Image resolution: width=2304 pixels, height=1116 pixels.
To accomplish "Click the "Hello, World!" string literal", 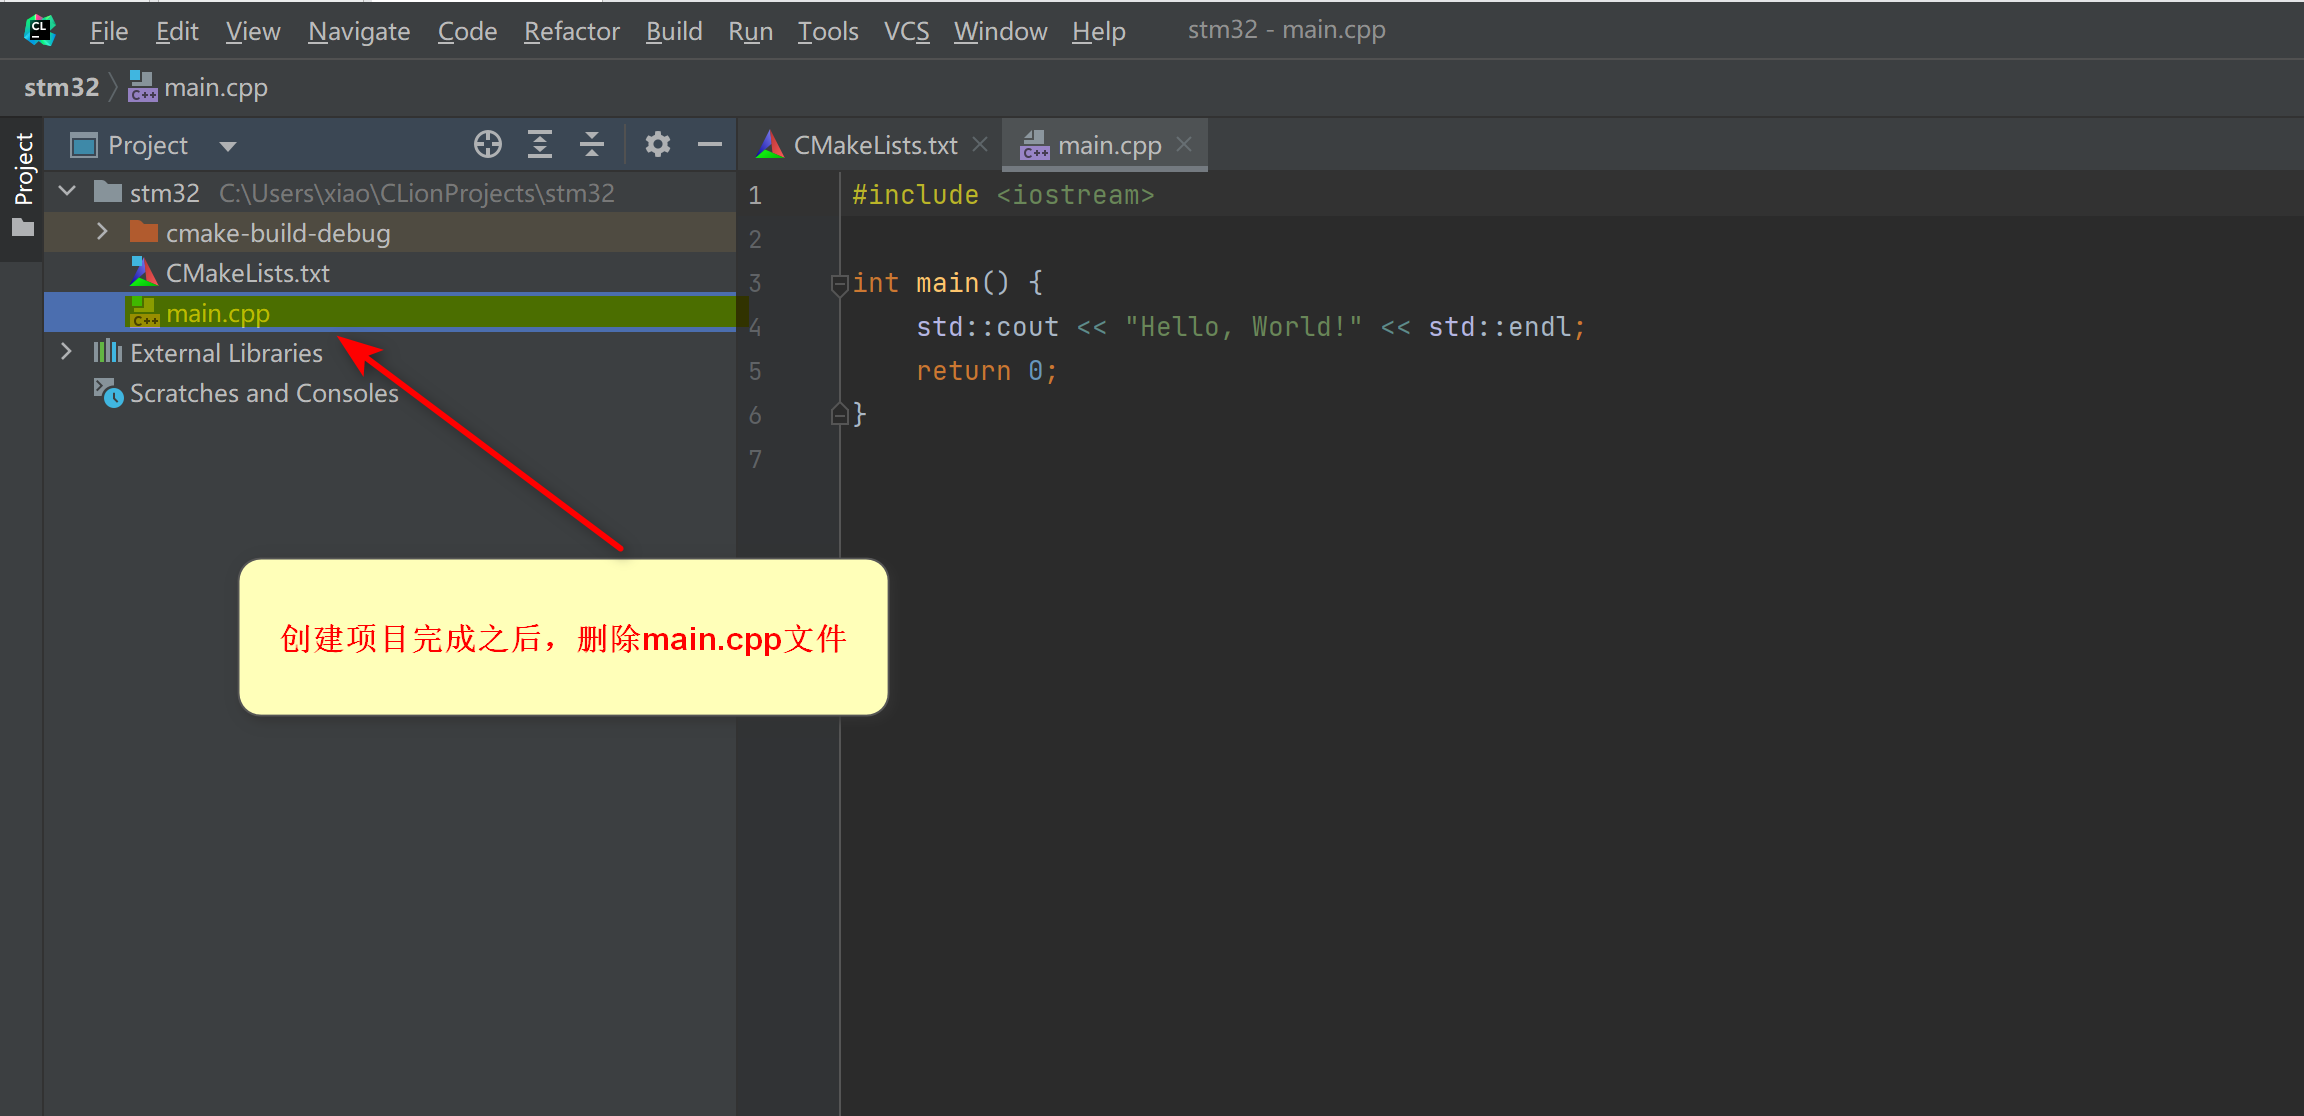I will coord(1243,327).
